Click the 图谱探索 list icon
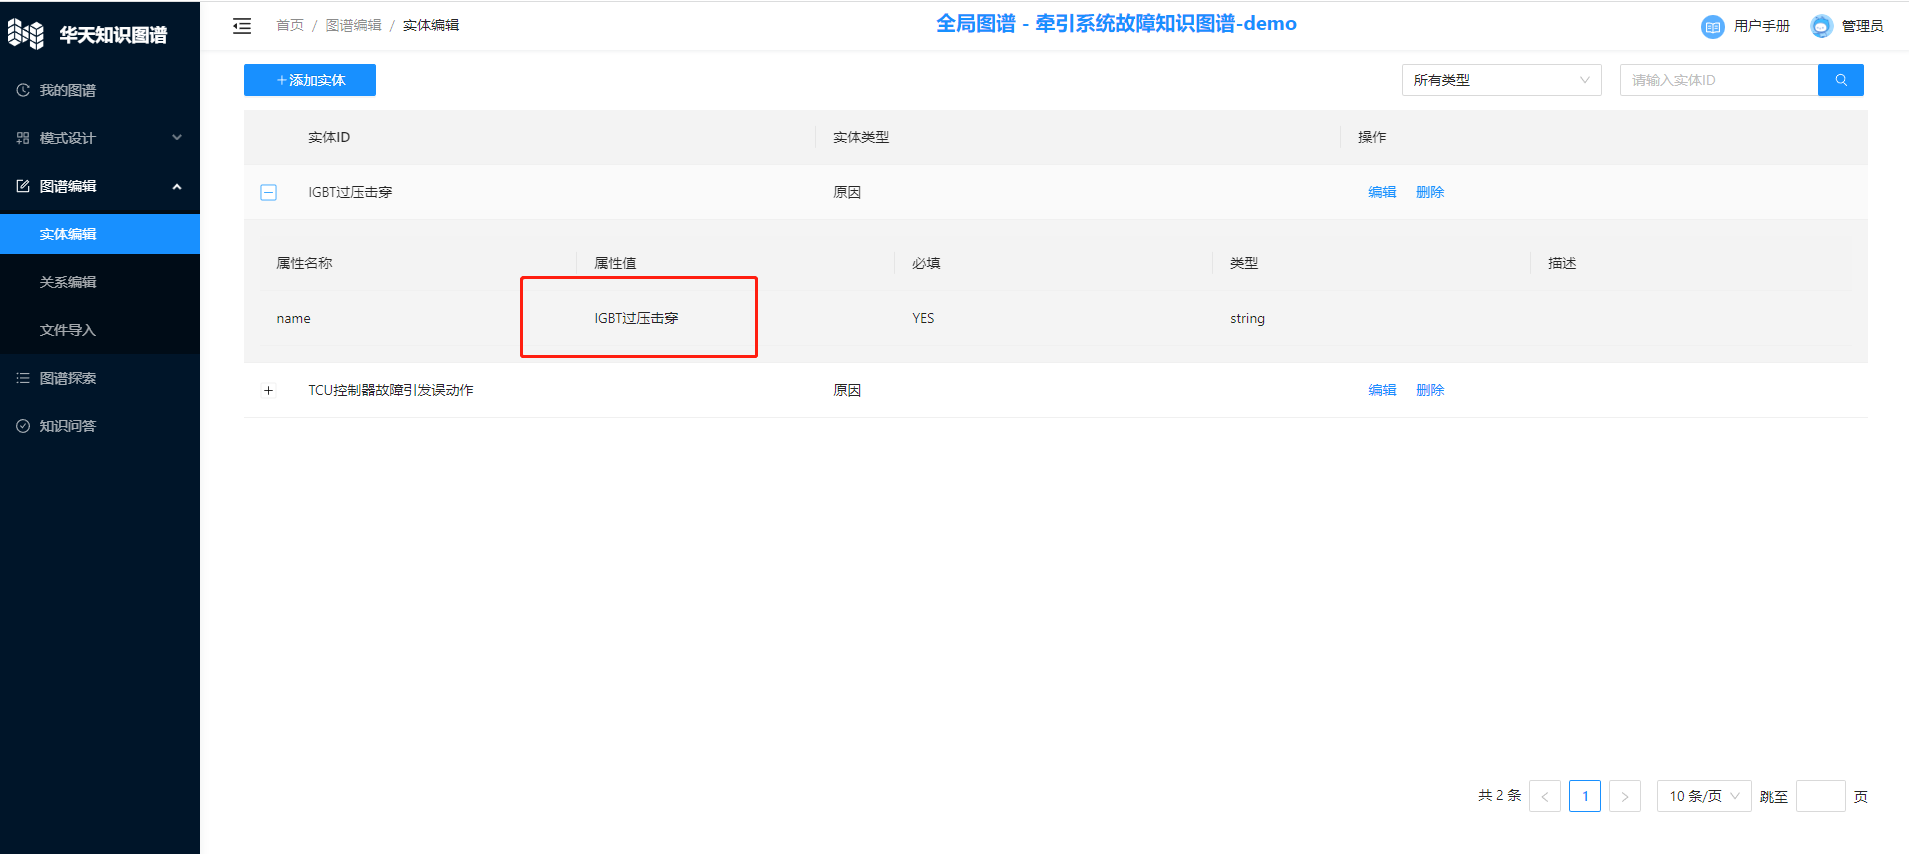Screen dimensions: 1909x854 coord(23,378)
